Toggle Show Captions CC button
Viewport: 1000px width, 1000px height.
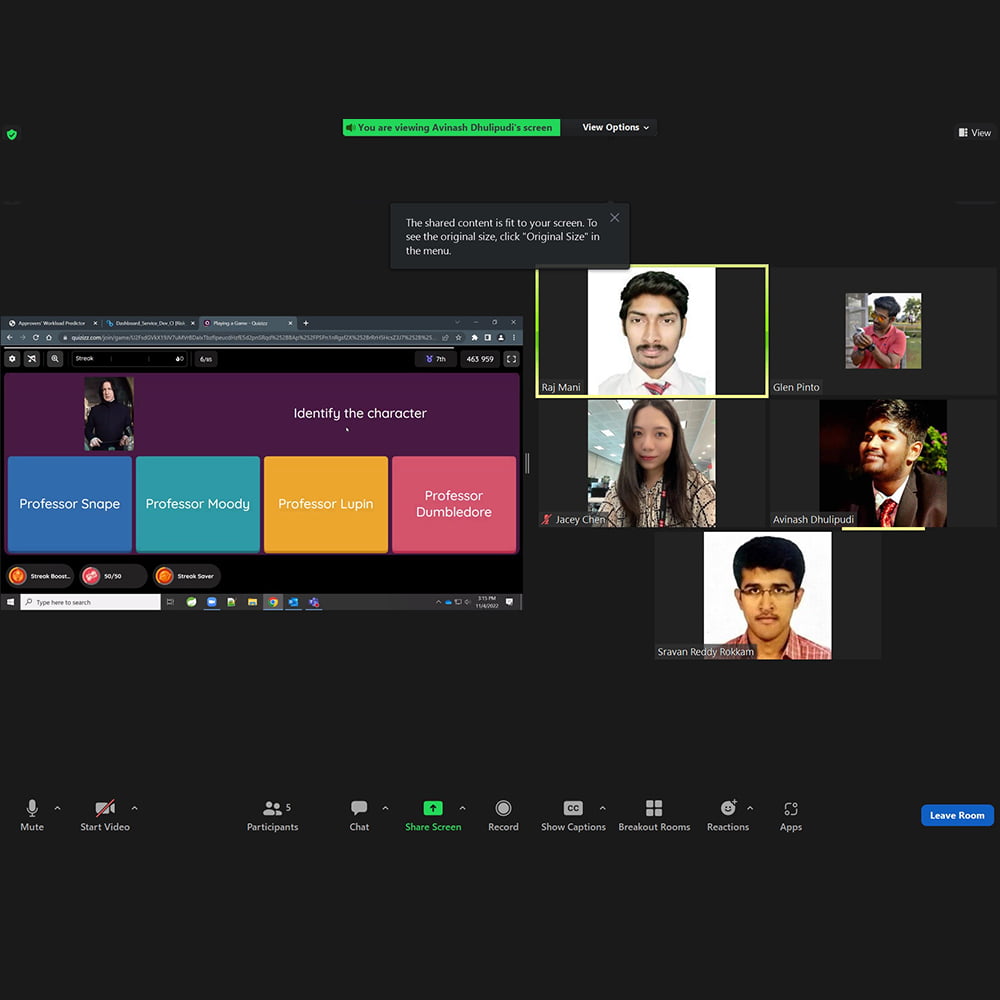[573, 809]
